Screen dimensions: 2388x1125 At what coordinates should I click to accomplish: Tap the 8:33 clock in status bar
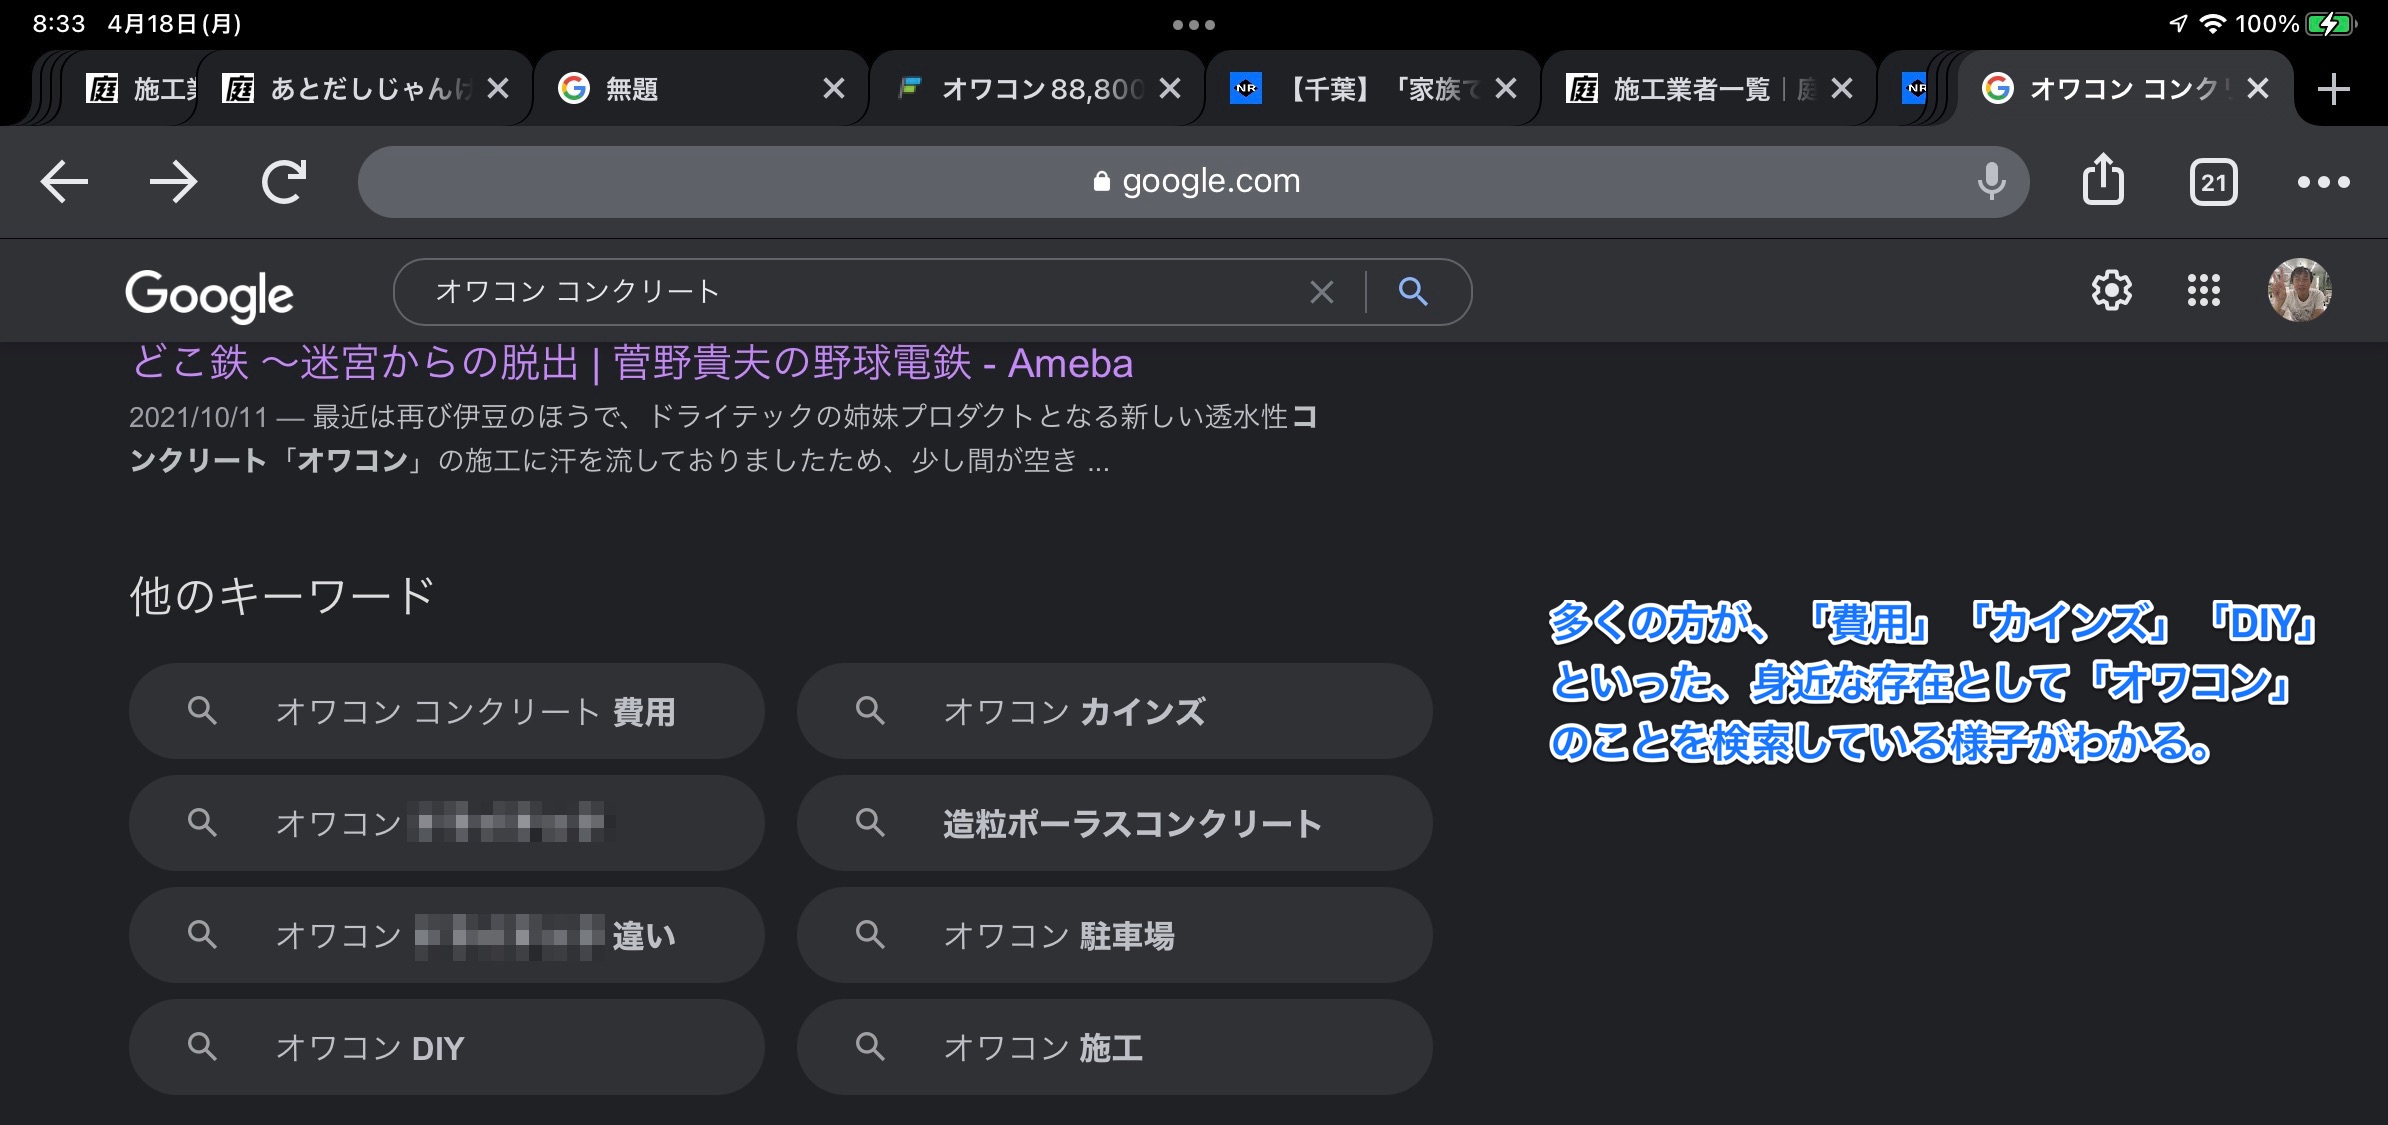coord(59,24)
